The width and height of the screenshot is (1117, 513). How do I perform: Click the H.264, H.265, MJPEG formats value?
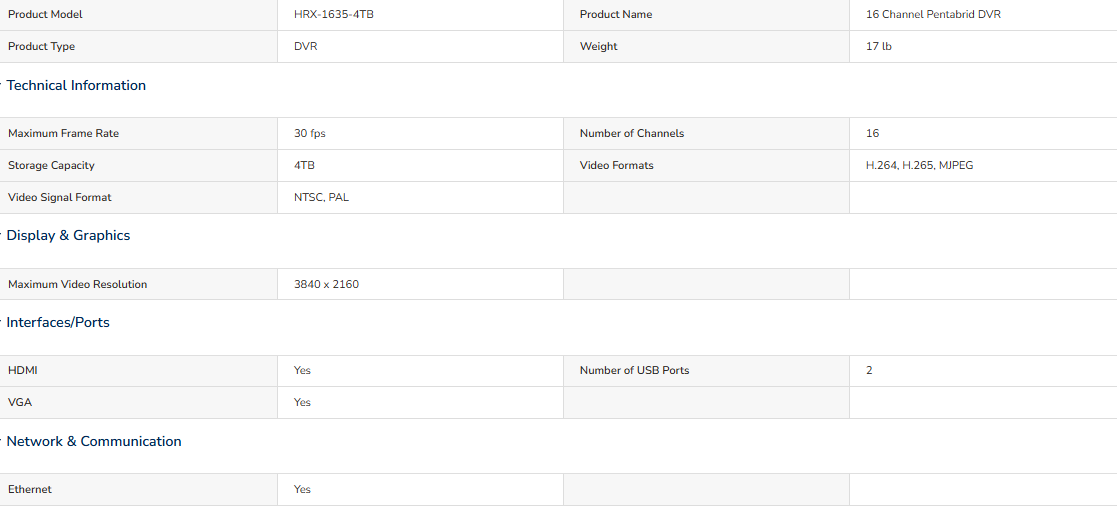[920, 165]
